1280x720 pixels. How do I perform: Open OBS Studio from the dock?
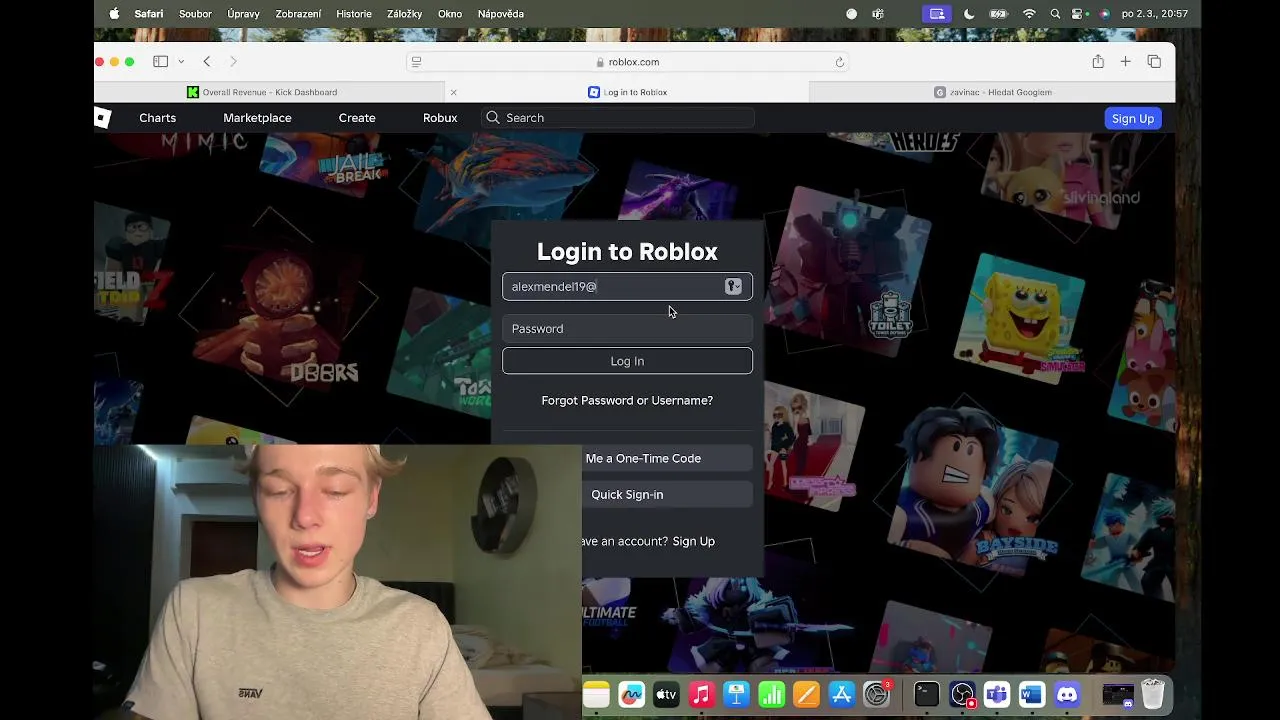pyautogui.click(x=962, y=694)
